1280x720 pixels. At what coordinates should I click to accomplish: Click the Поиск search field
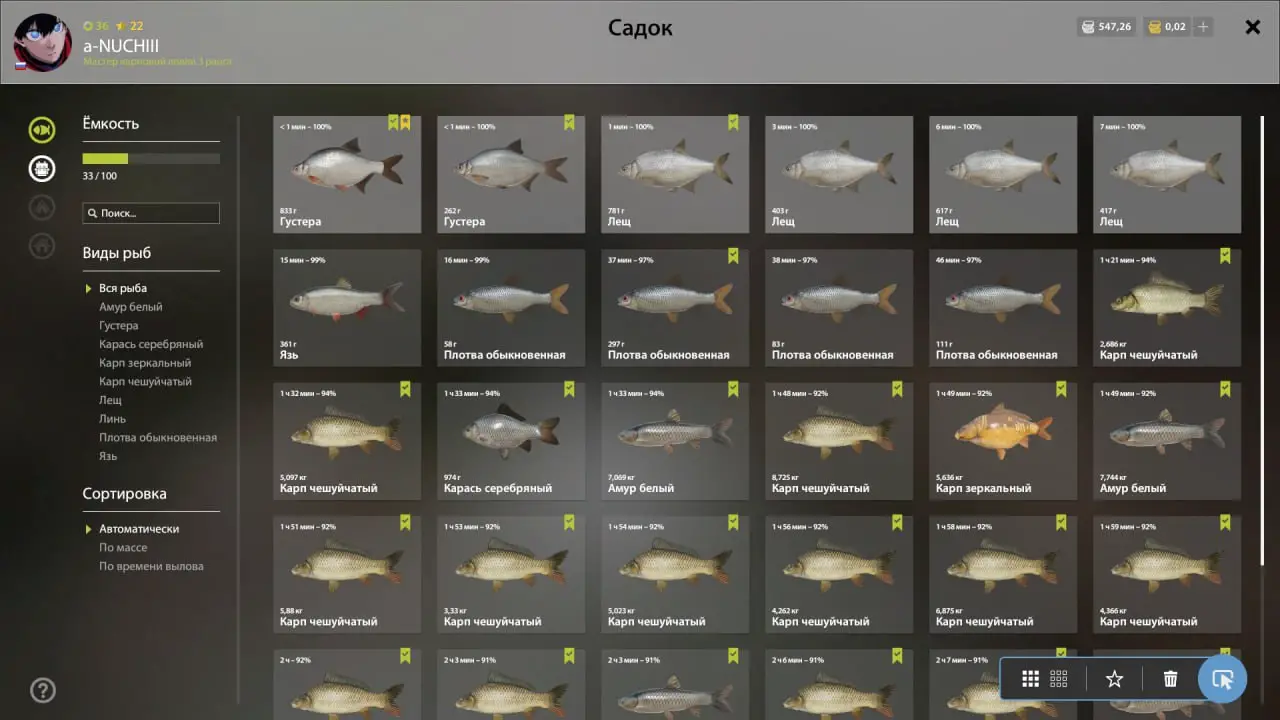pos(151,213)
